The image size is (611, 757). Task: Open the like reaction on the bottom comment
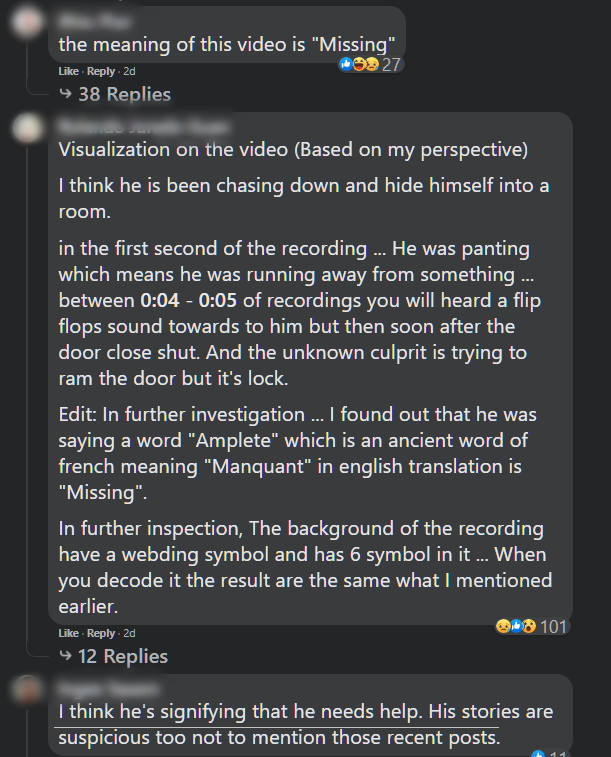click(538, 754)
